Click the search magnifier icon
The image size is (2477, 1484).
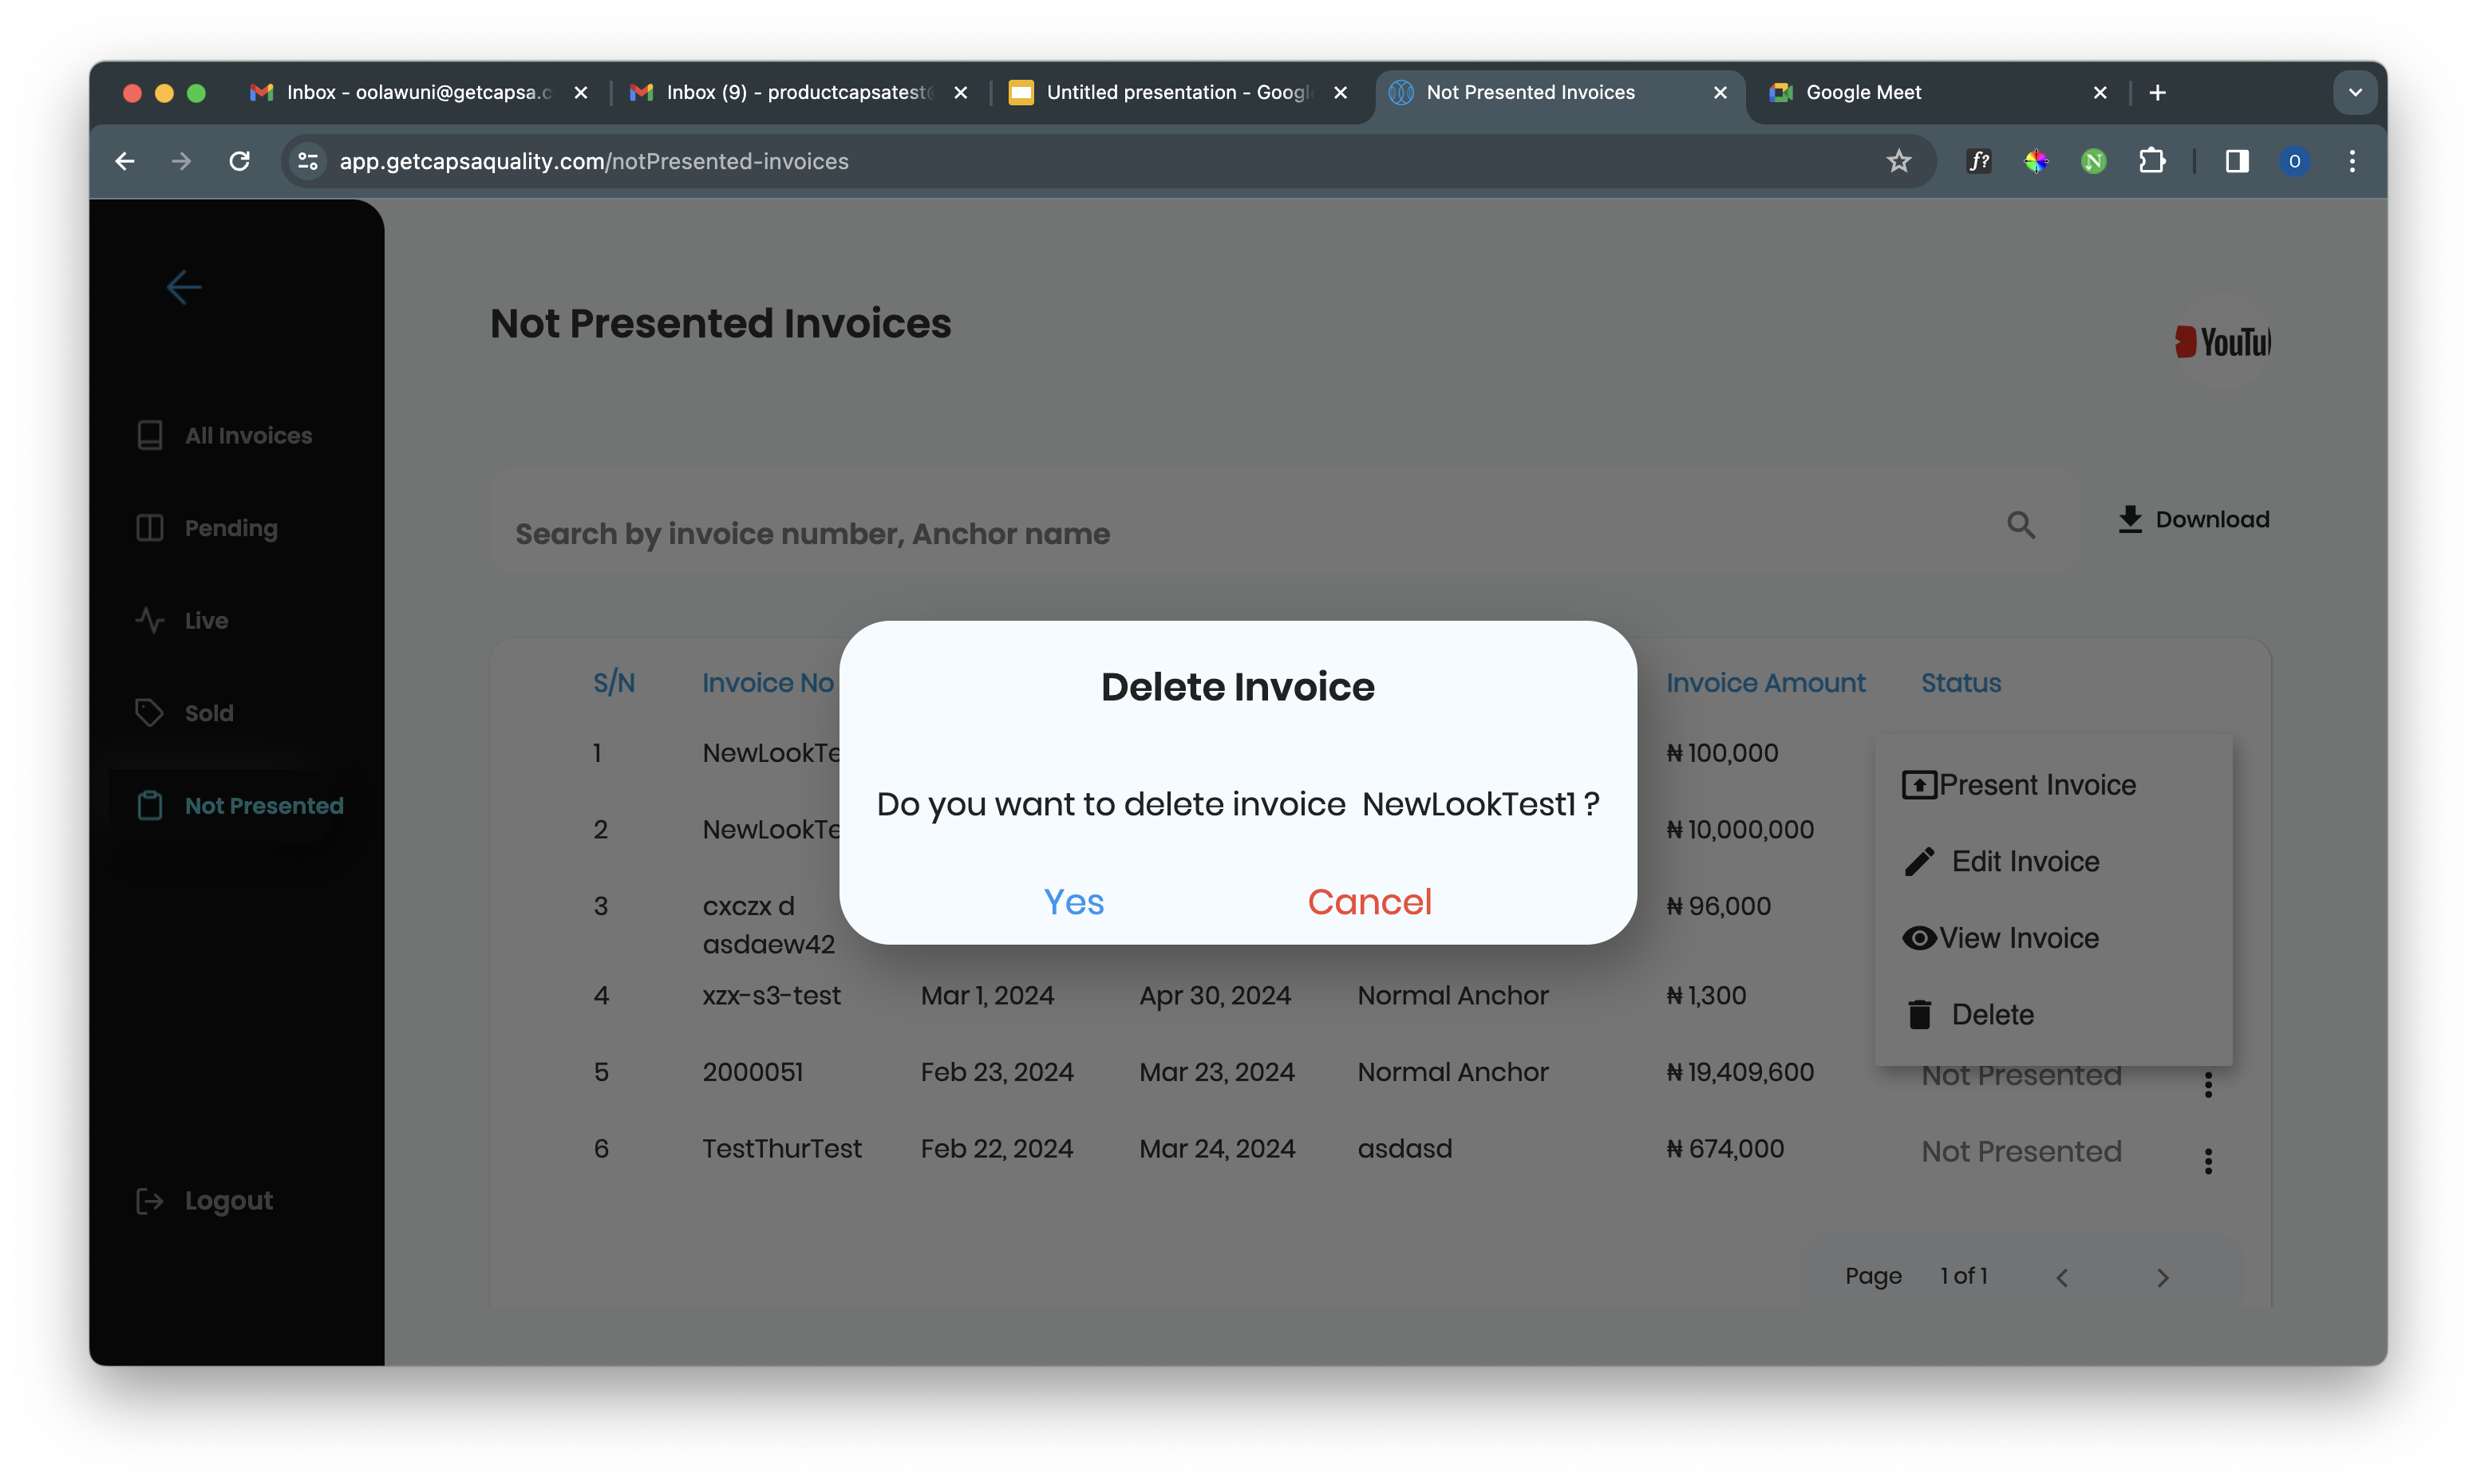click(2021, 524)
